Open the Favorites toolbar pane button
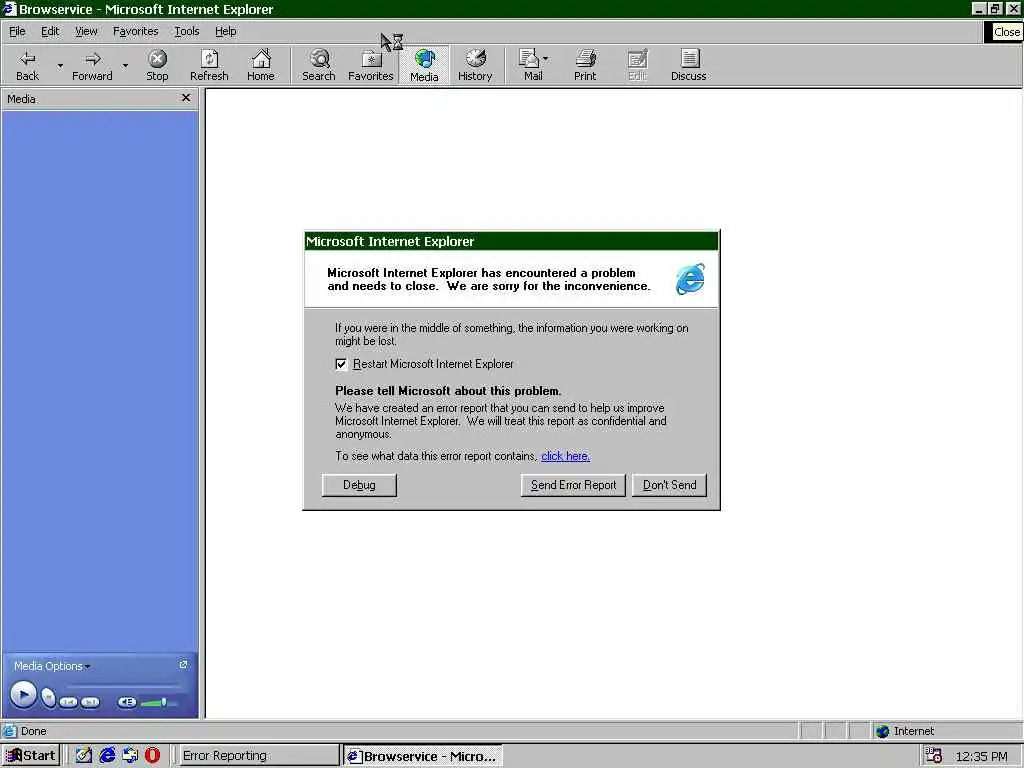Image resolution: width=1024 pixels, height=768 pixels. point(370,65)
